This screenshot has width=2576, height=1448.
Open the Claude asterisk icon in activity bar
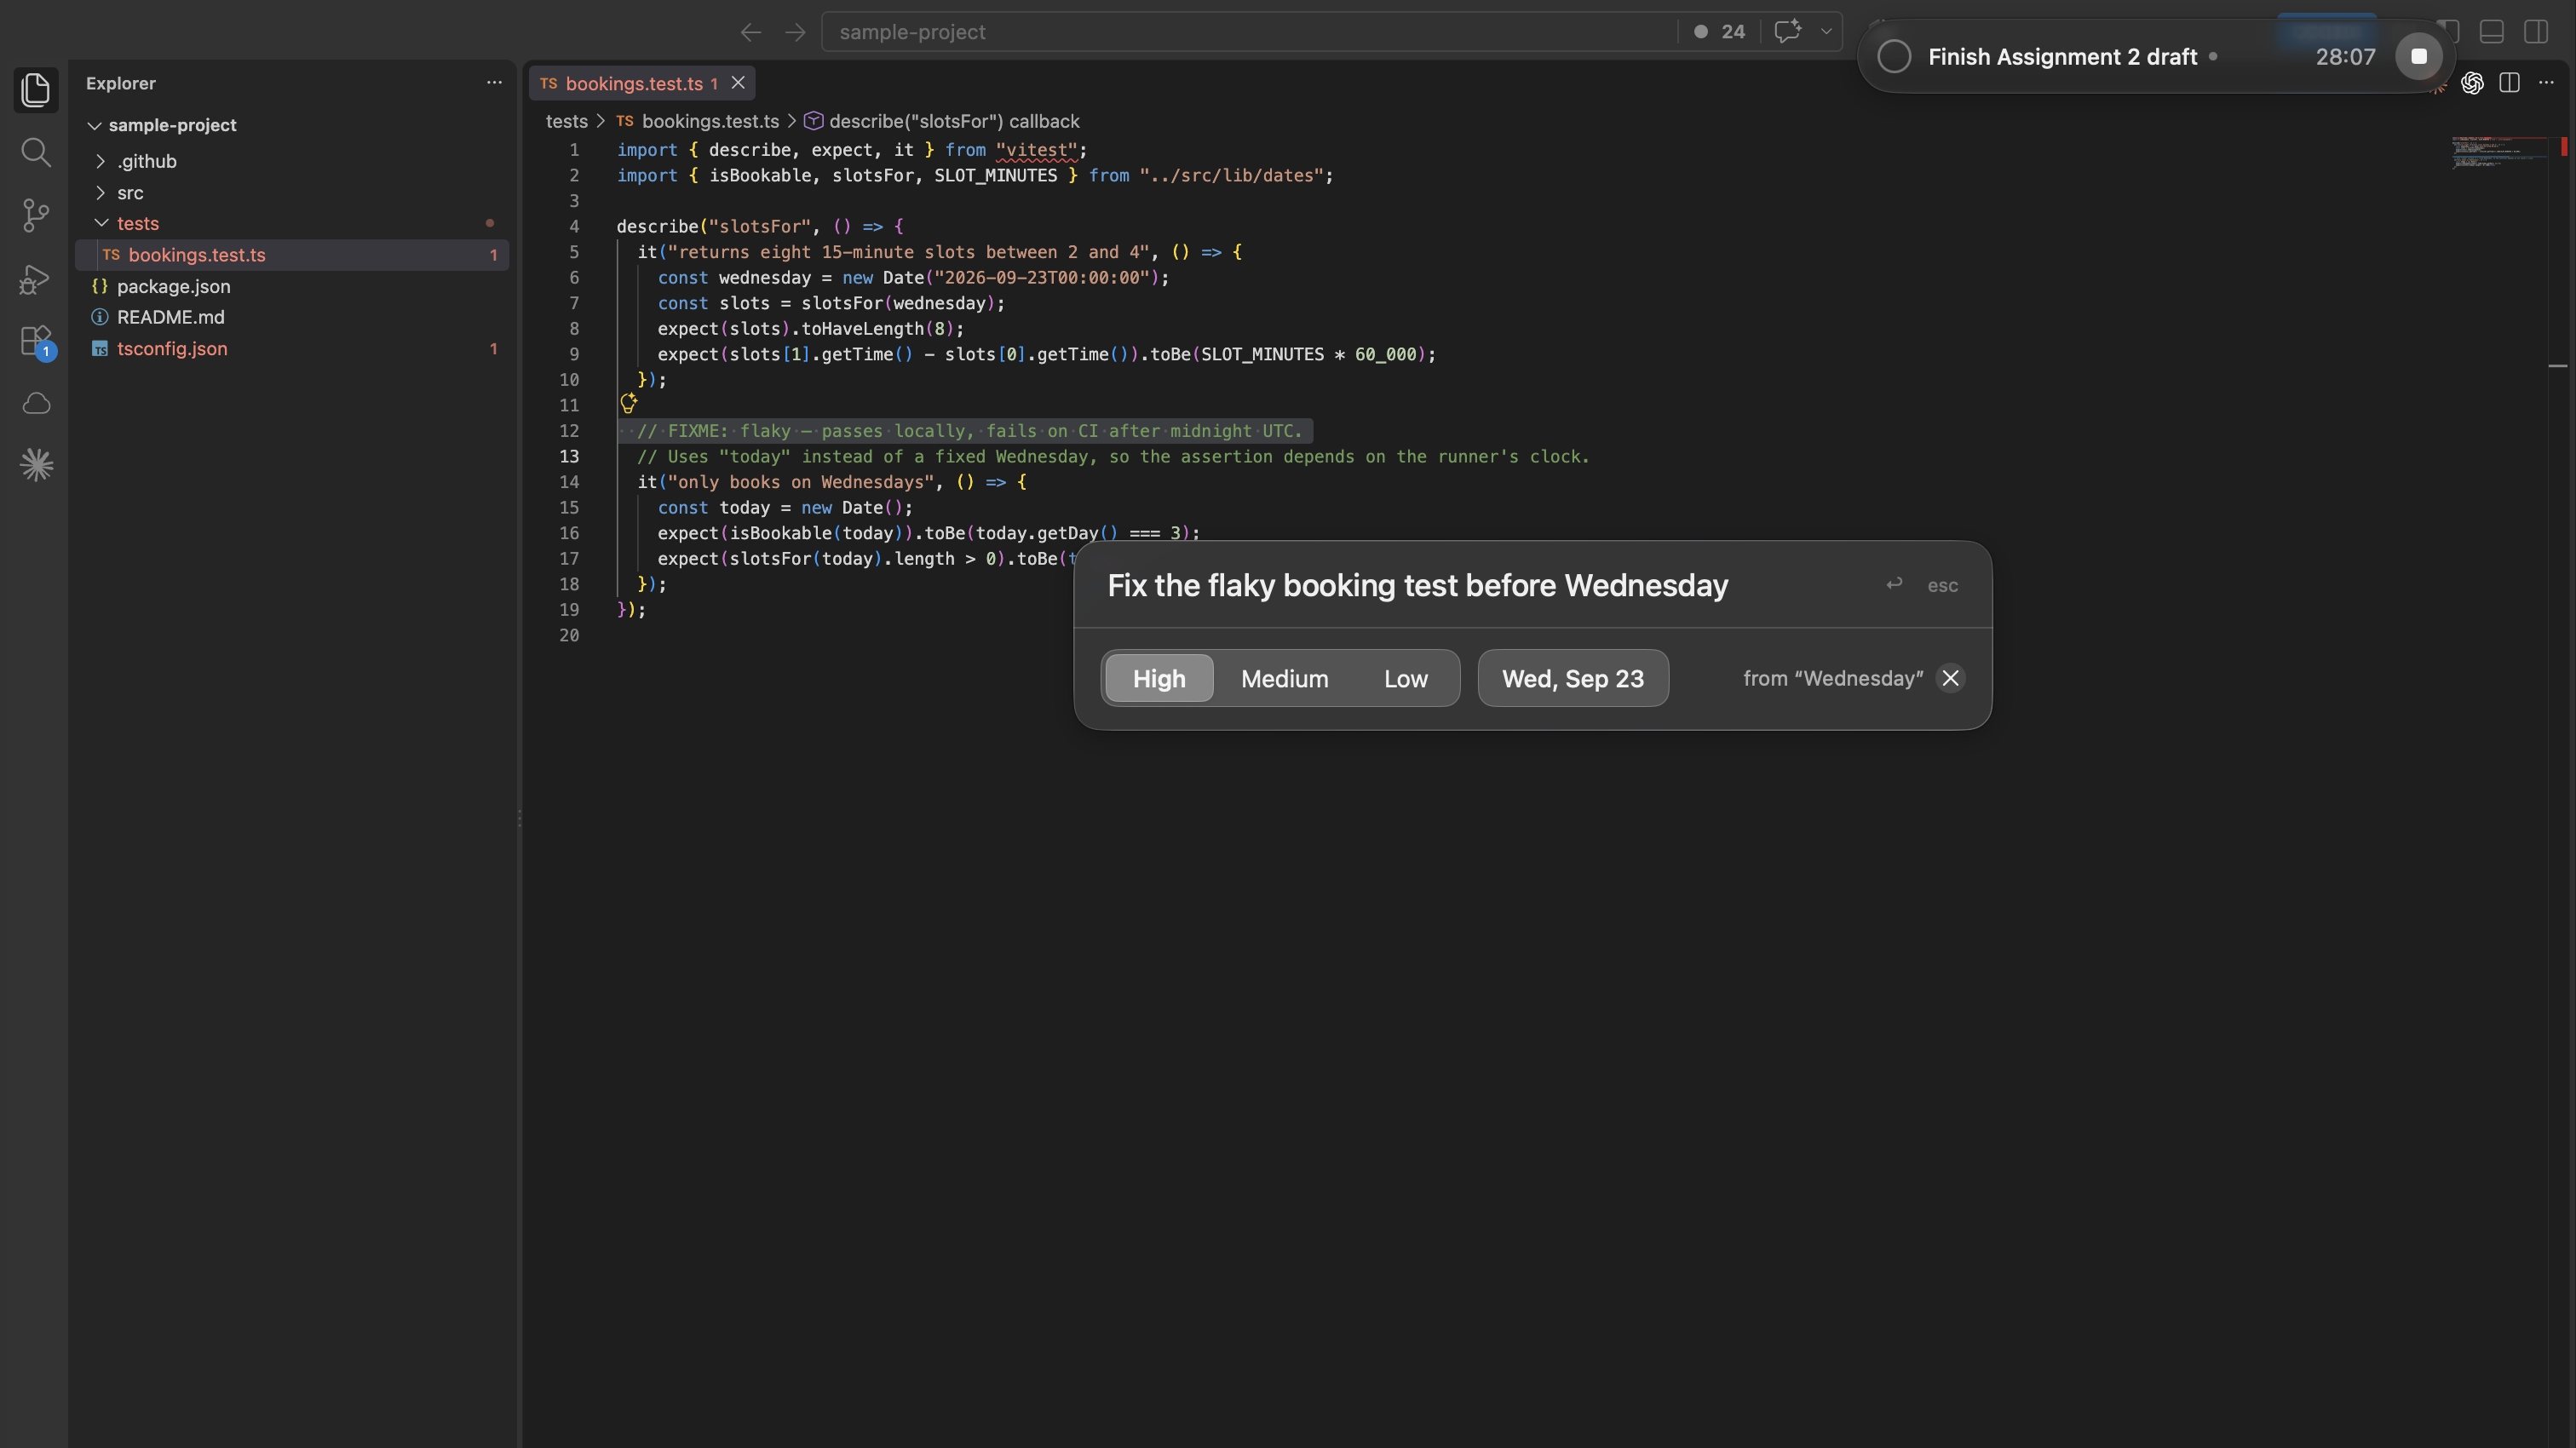[x=36, y=465]
